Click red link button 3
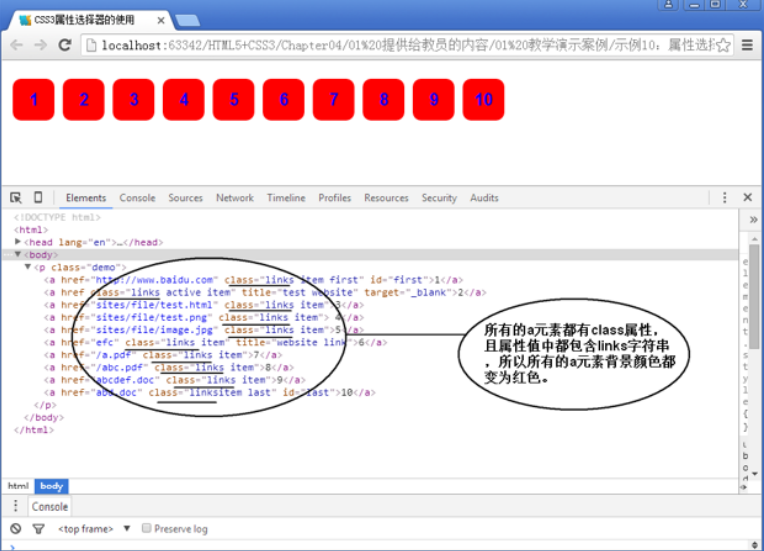Viewport: 764px width, 551px height. (134, 99)
